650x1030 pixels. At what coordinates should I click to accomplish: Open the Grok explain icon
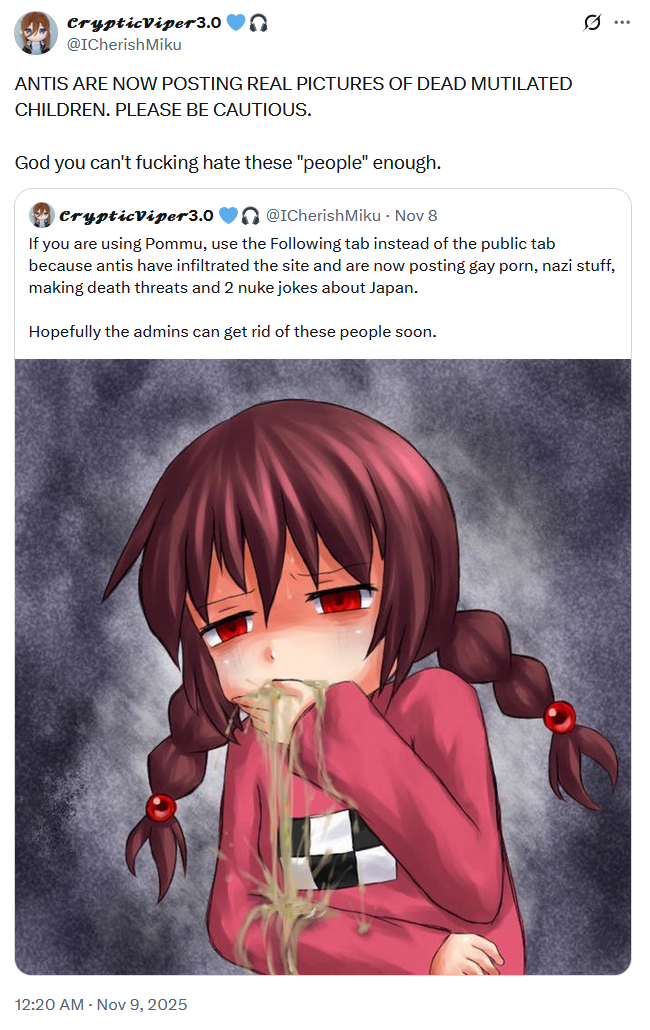point(592,23)
